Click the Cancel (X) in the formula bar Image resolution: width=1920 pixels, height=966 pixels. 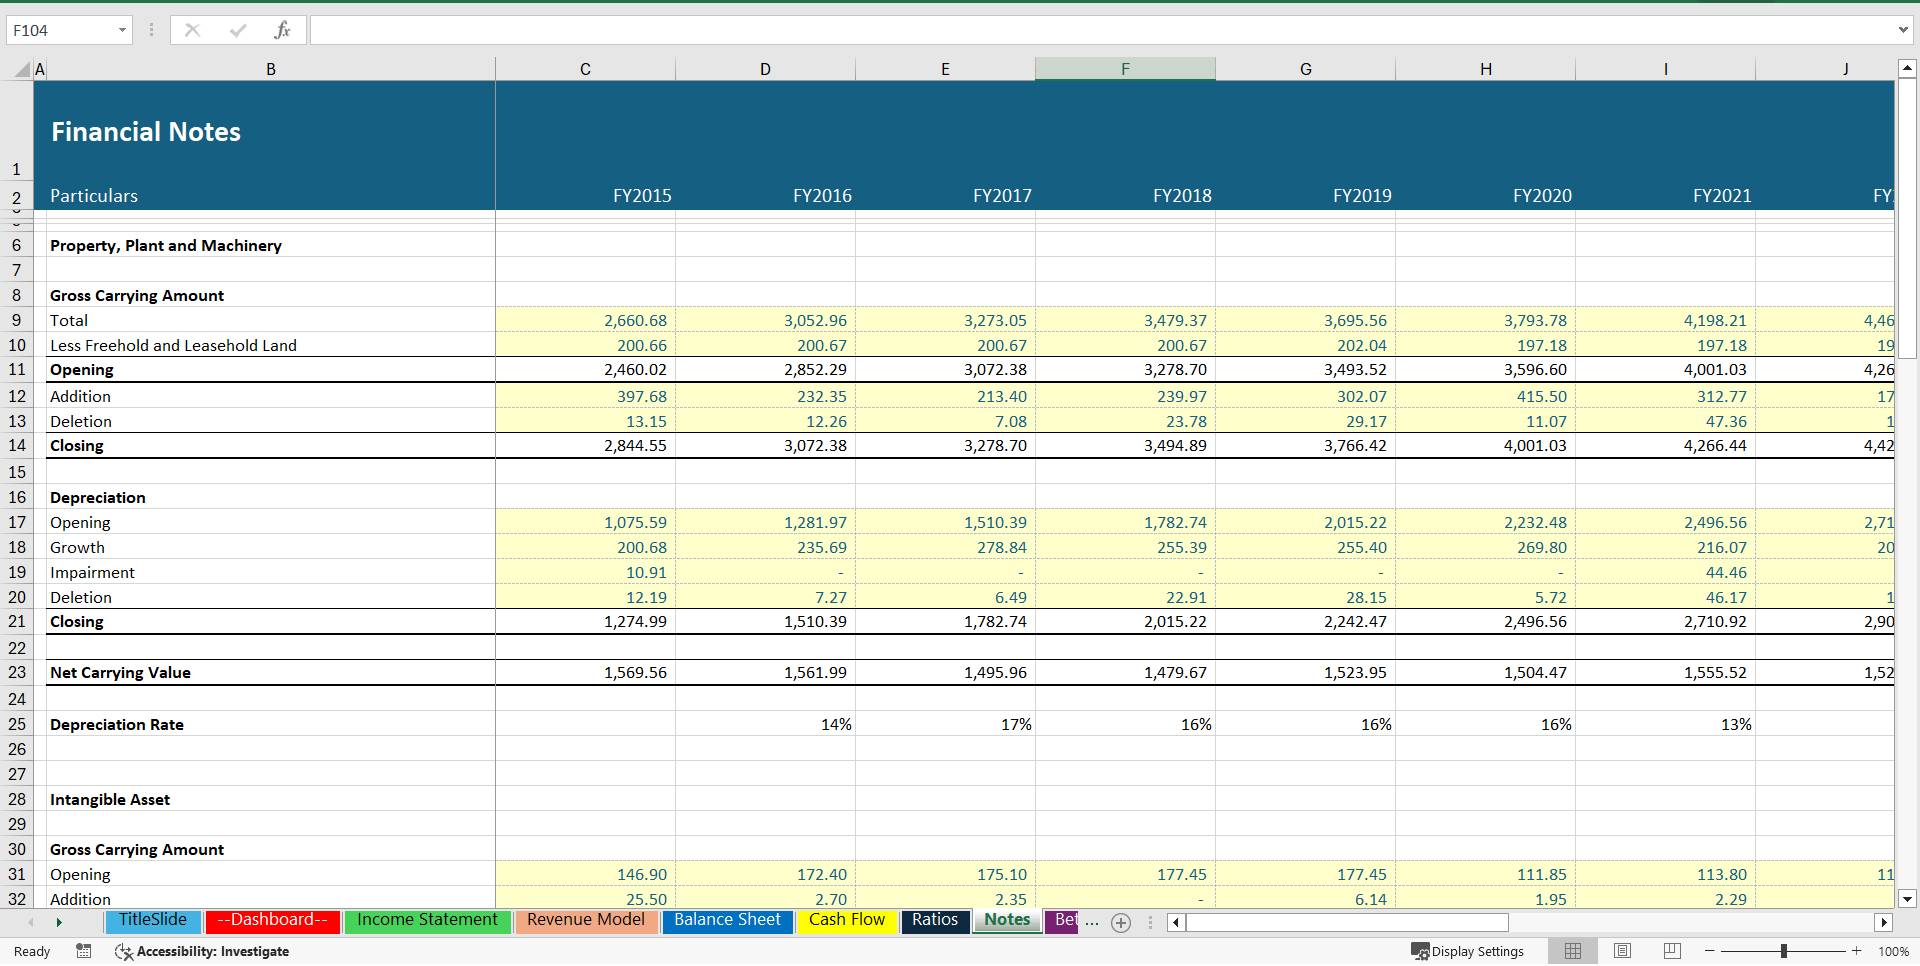point(192,30)
